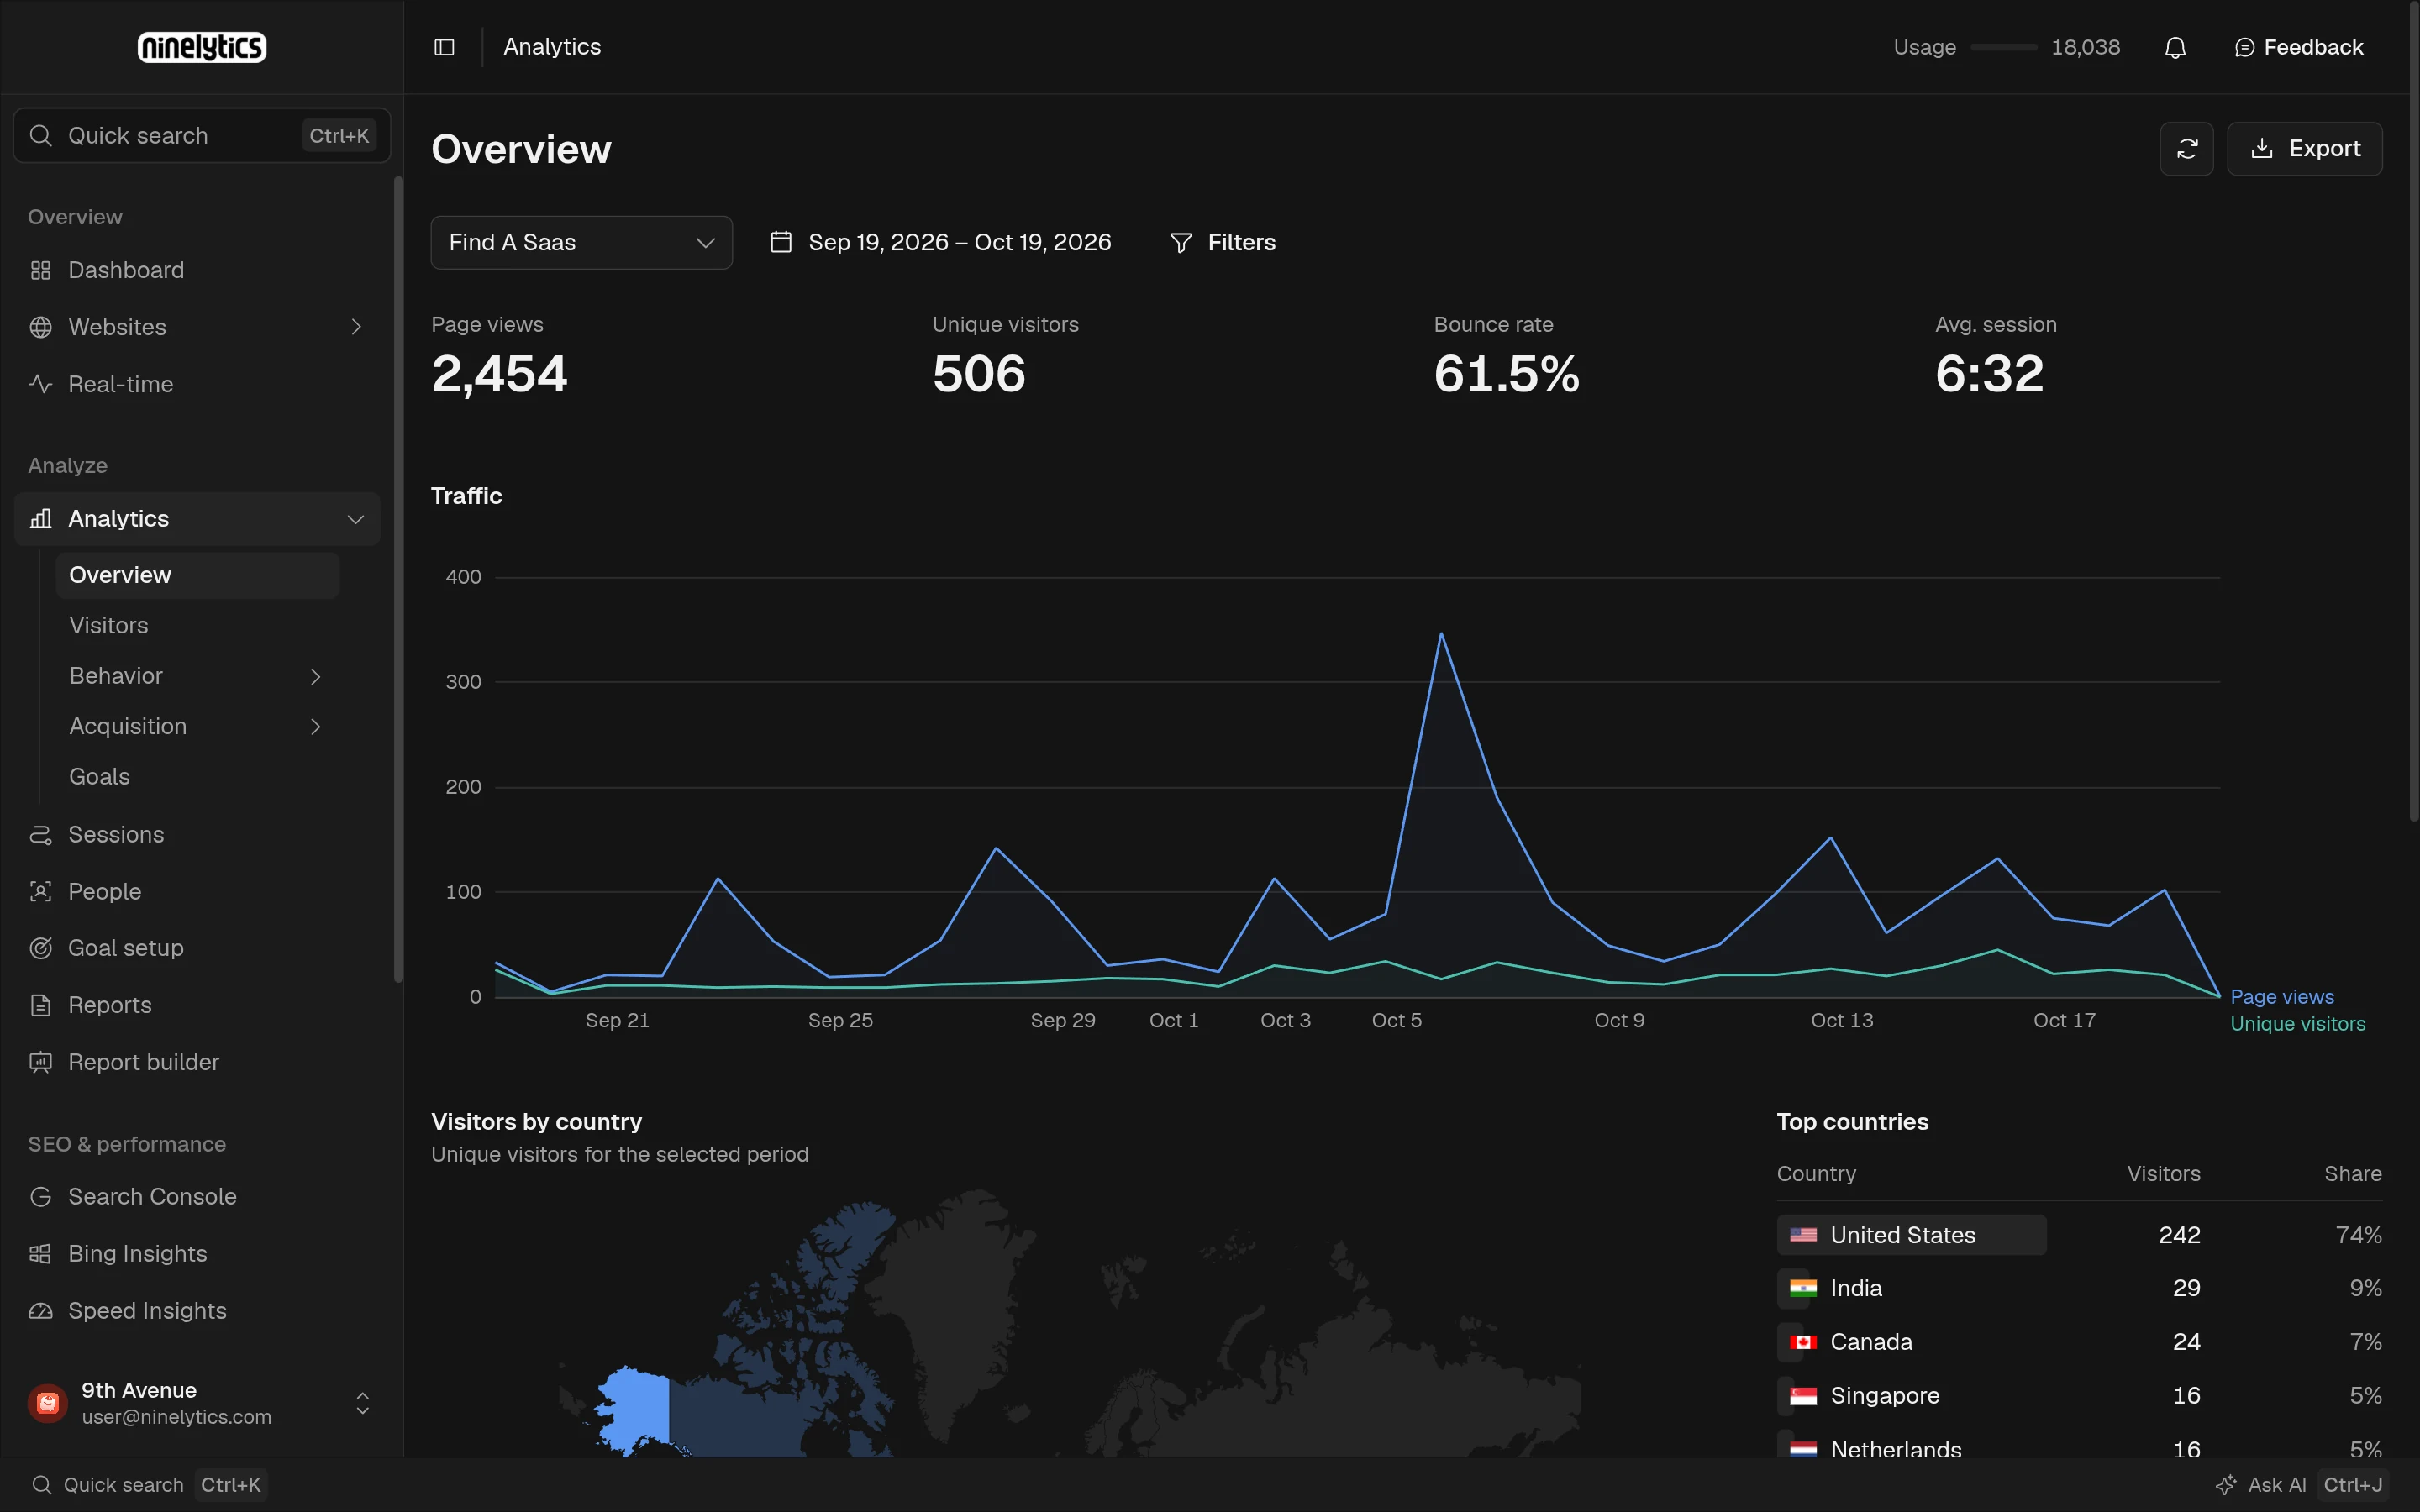Viewport: 2420px width, 1512px height.
Task: Click Quick search in the bottom bar
Action: click(x=147, y=1484)
